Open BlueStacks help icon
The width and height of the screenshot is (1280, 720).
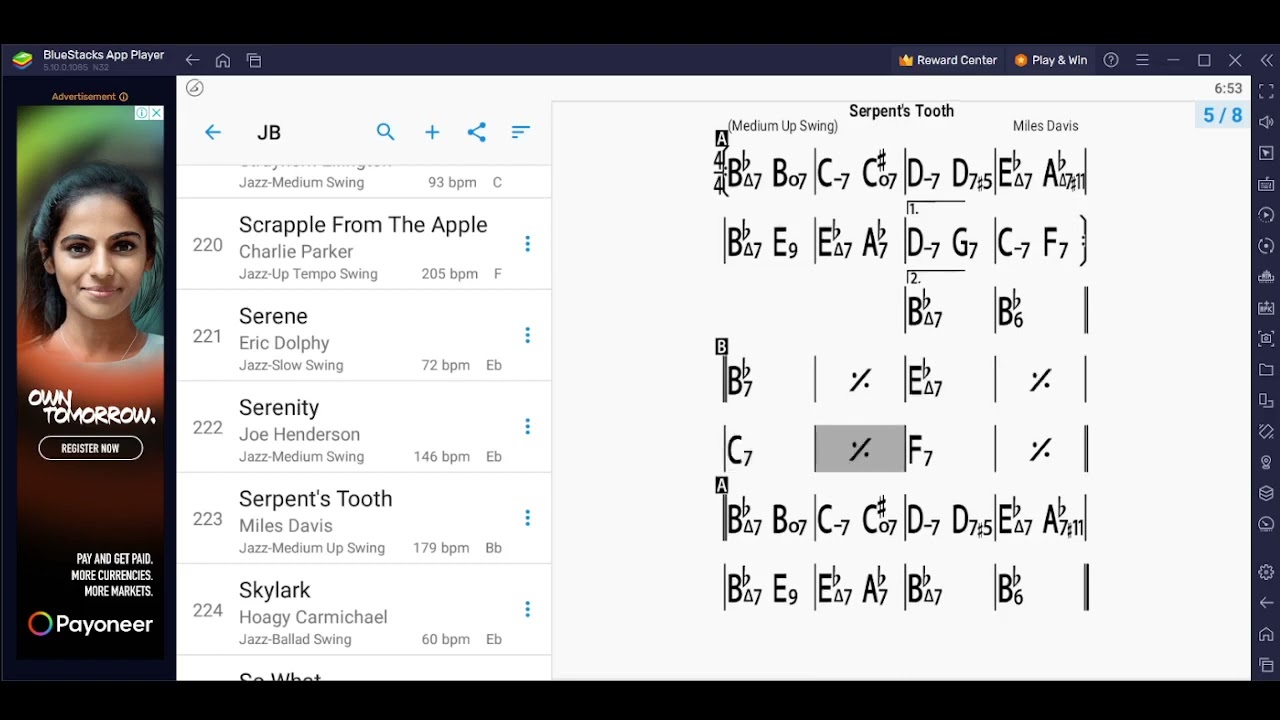(x=1111, y=60)
